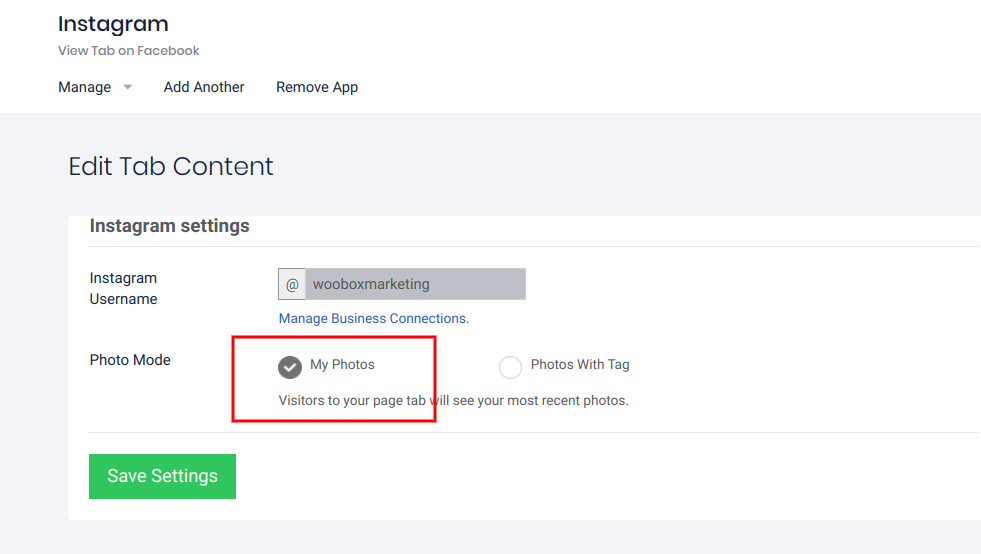
Task: Select Add Another in the top menu
Action: coord(204,87)
